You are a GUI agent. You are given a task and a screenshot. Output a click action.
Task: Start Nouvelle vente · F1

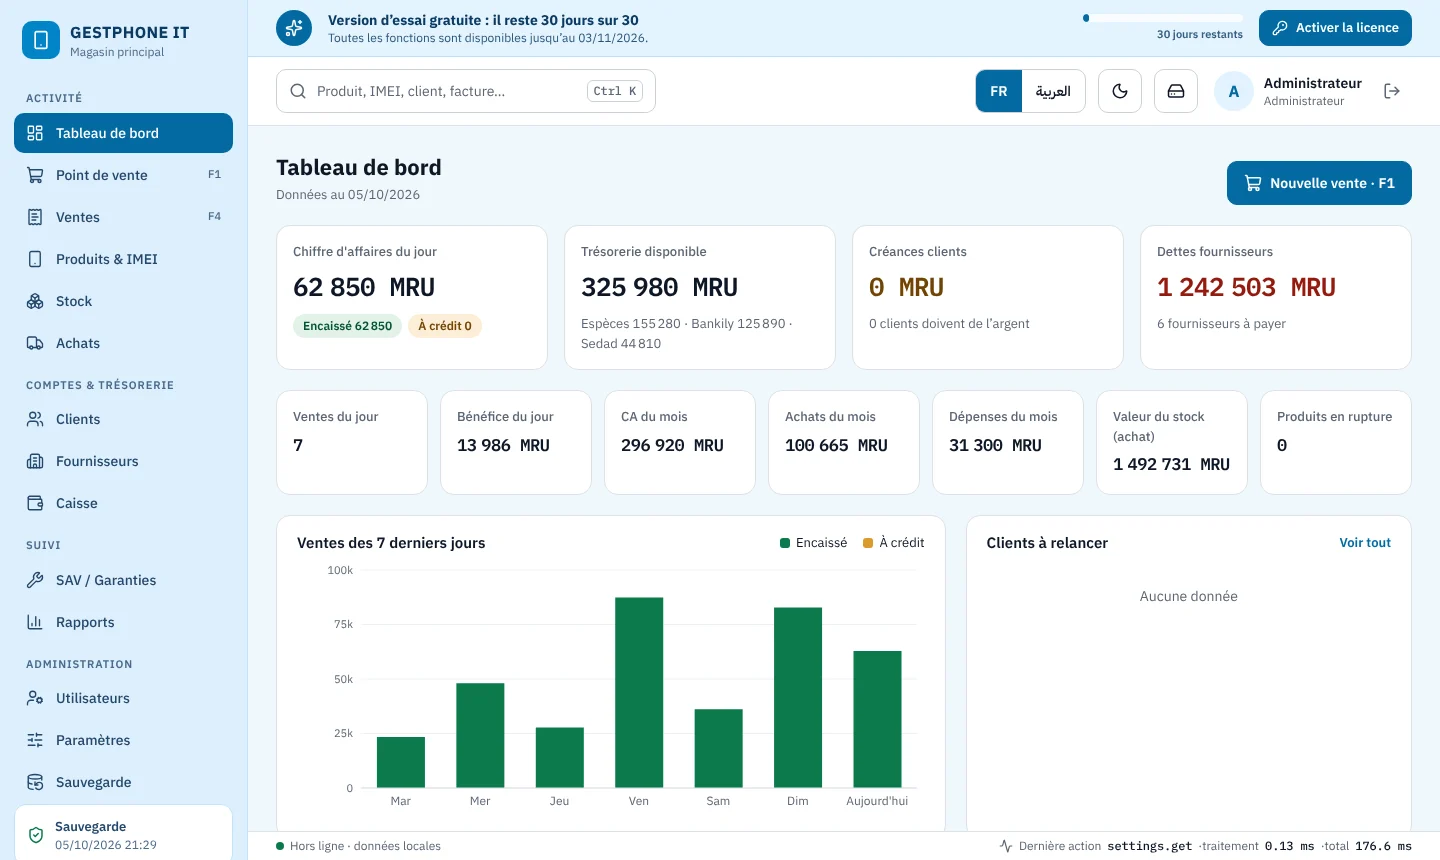[x=1319, y=183]
